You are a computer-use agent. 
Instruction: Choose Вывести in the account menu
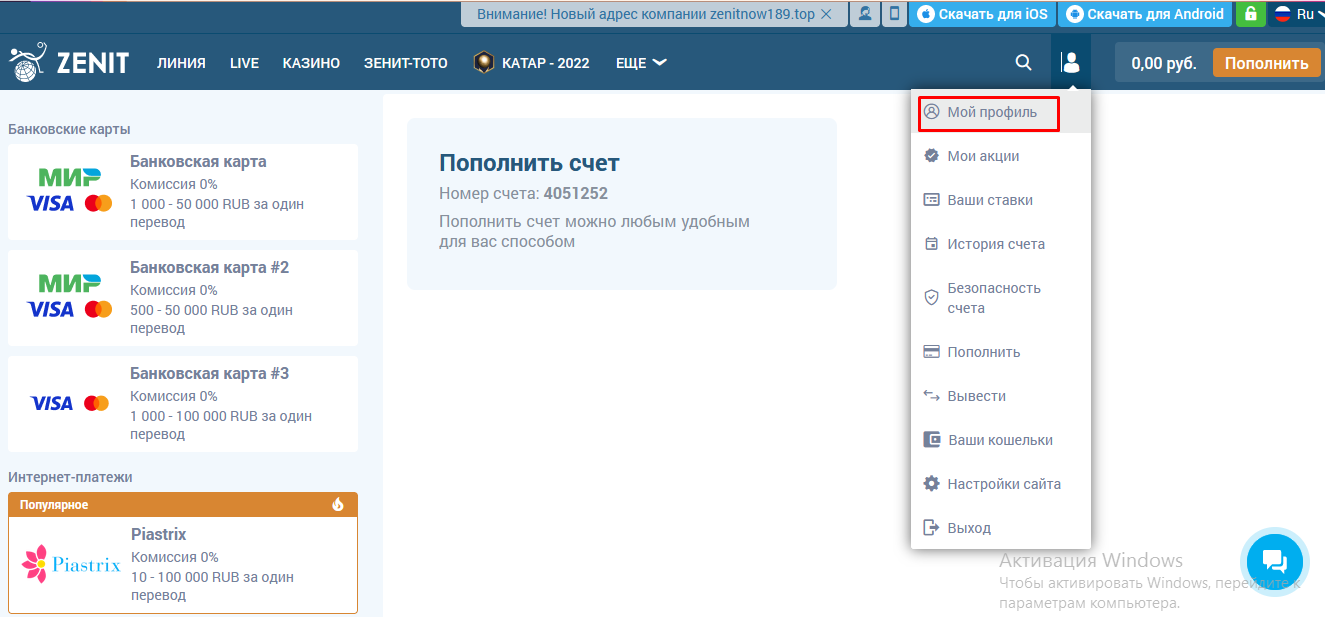976,396
